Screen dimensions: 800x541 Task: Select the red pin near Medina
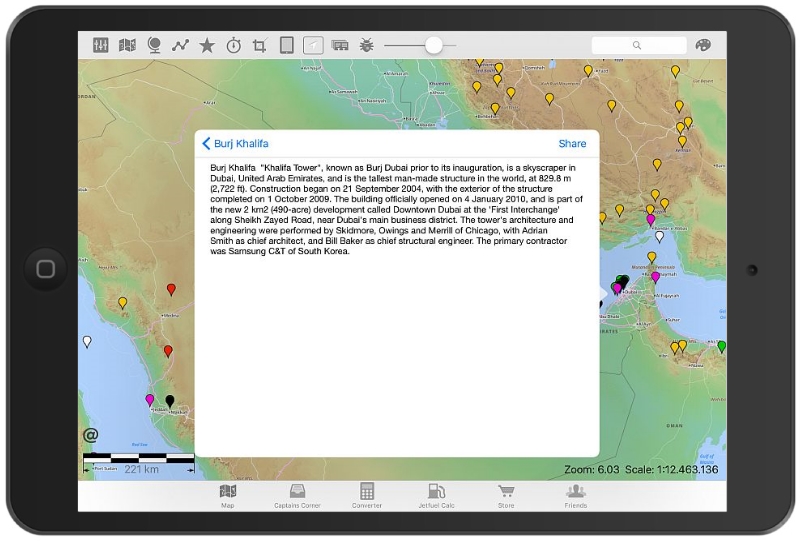(171, 290)
